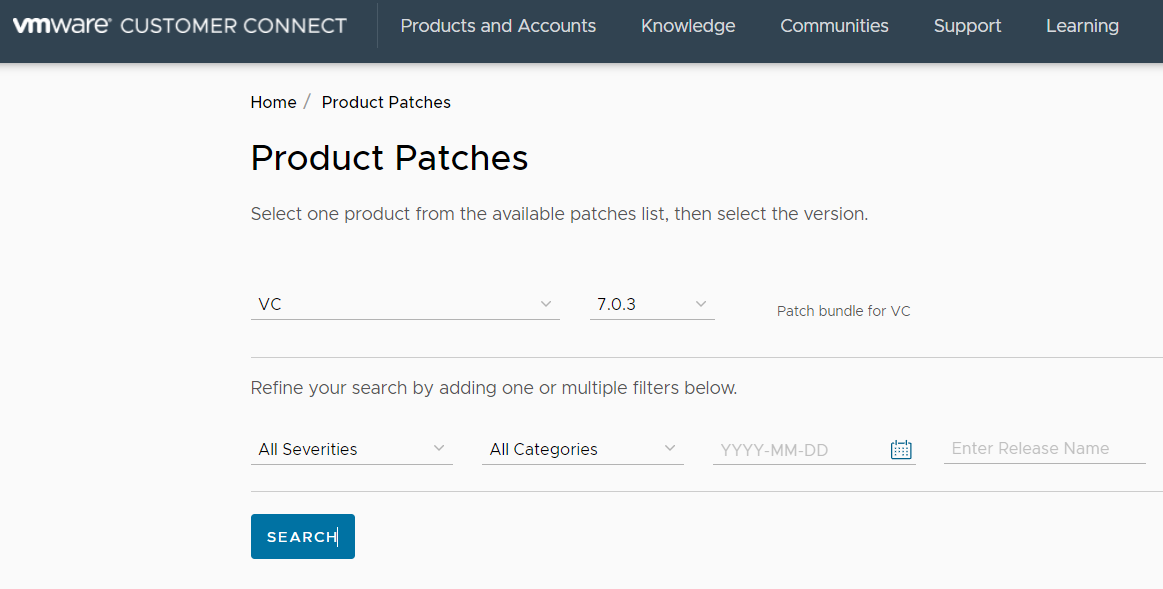Open the Products and Accounts menu

point(498,26)
